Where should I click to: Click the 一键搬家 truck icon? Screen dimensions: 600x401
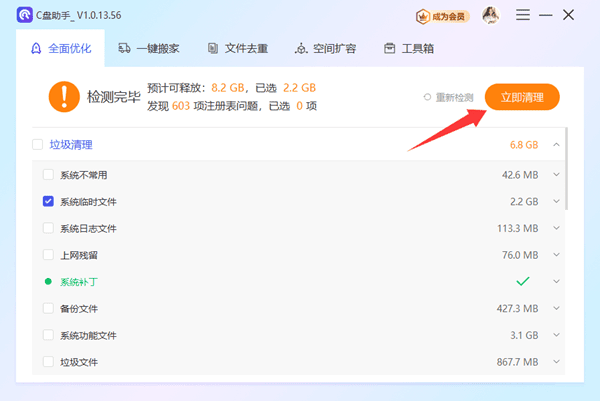(x=124, y=48)
